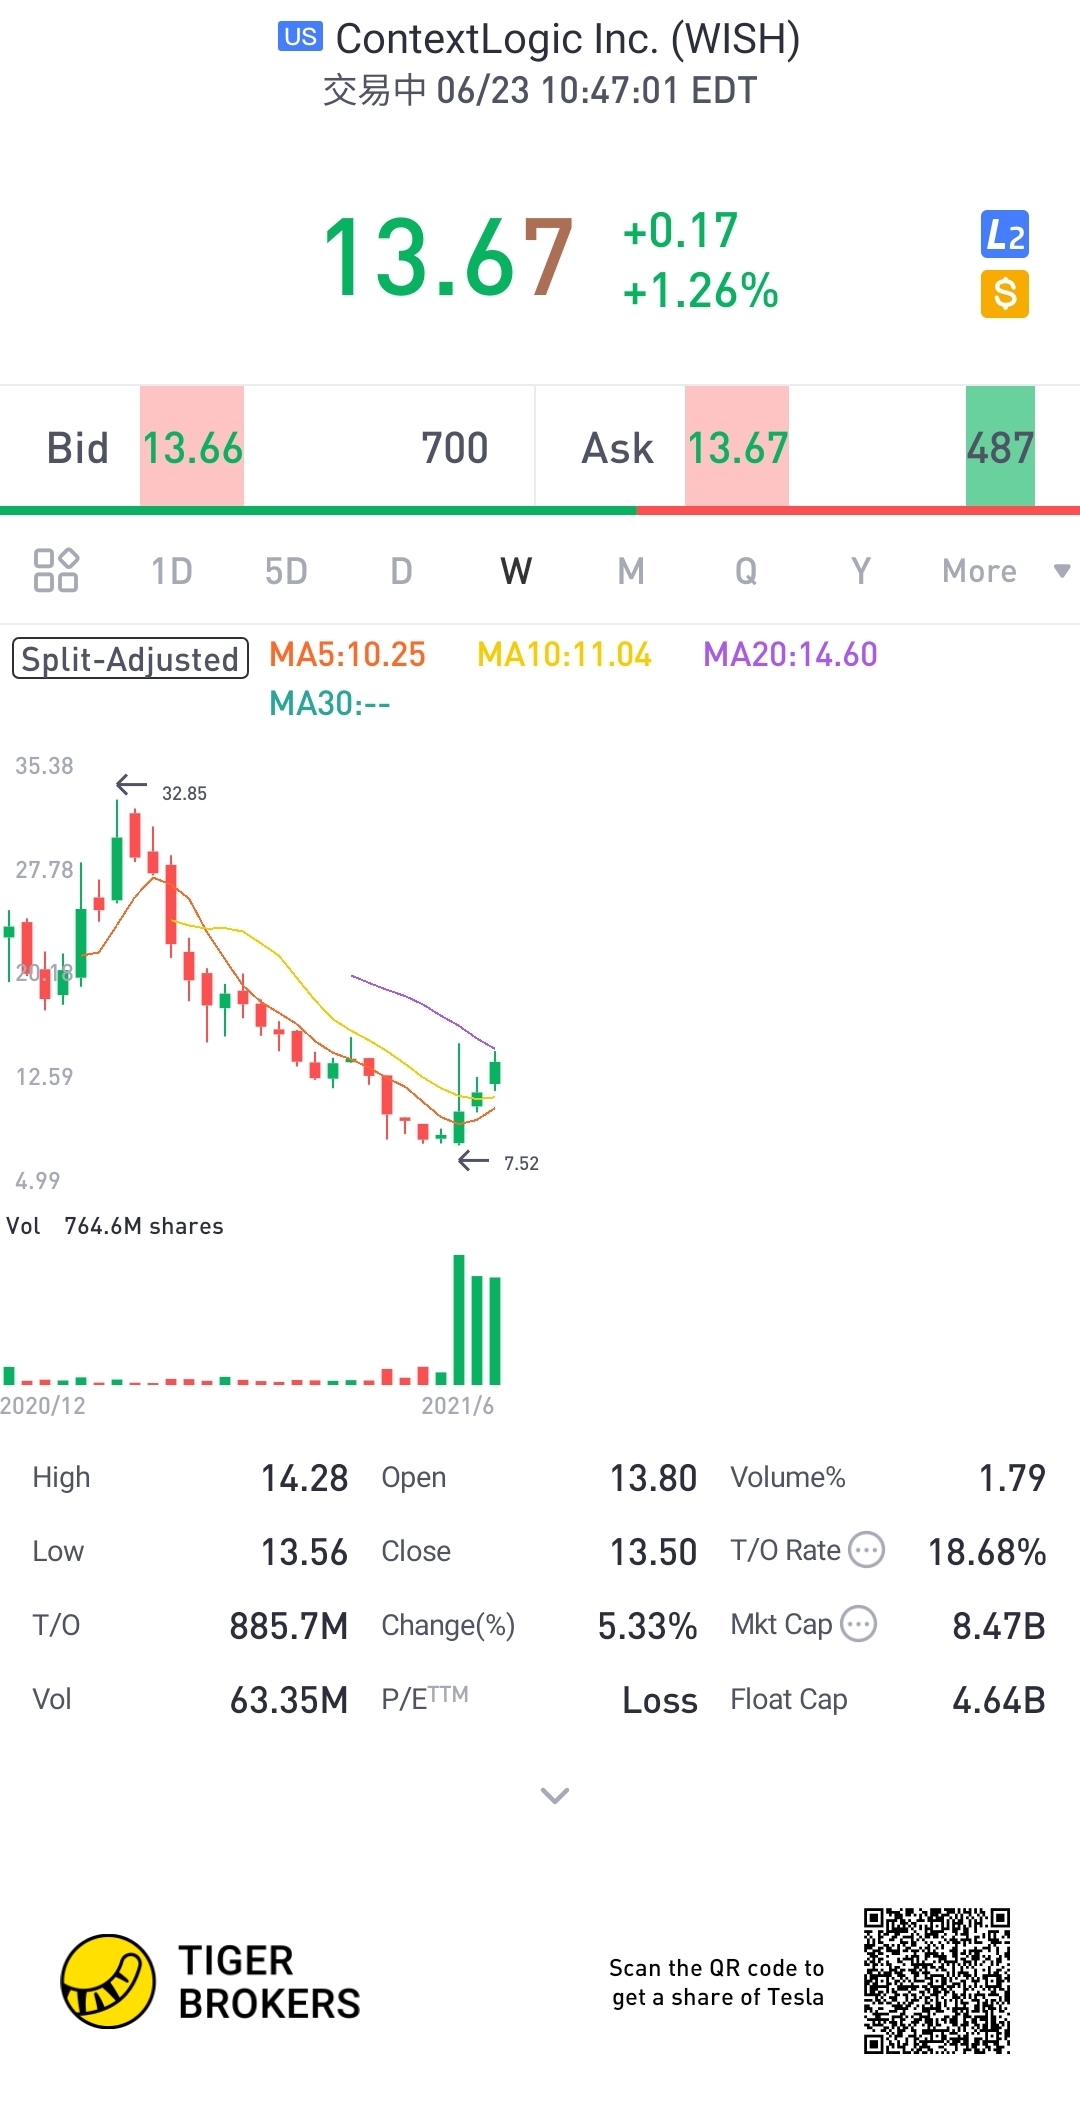Screen dimensions: 1080x2120
Task: Tap the T/O Rate value 18.68%
Action: [987, 1551]
